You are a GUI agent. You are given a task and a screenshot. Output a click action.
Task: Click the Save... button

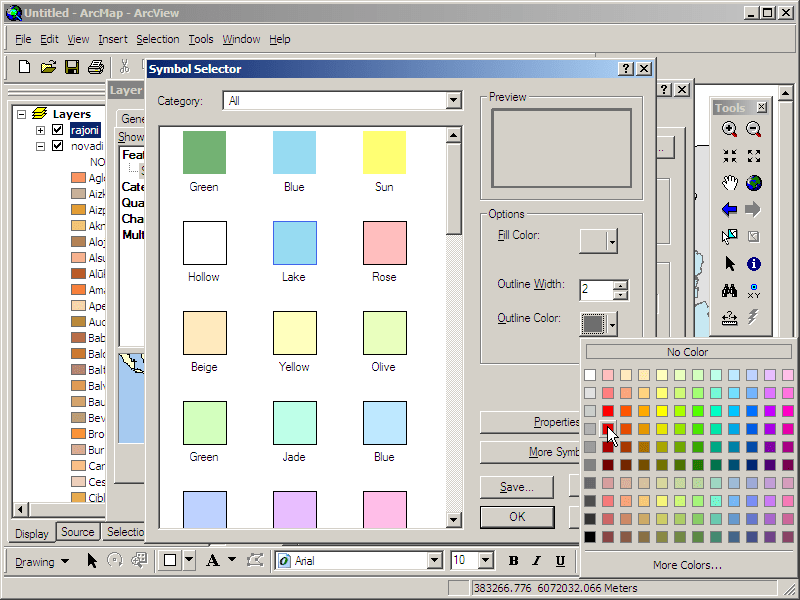point(517,487)
